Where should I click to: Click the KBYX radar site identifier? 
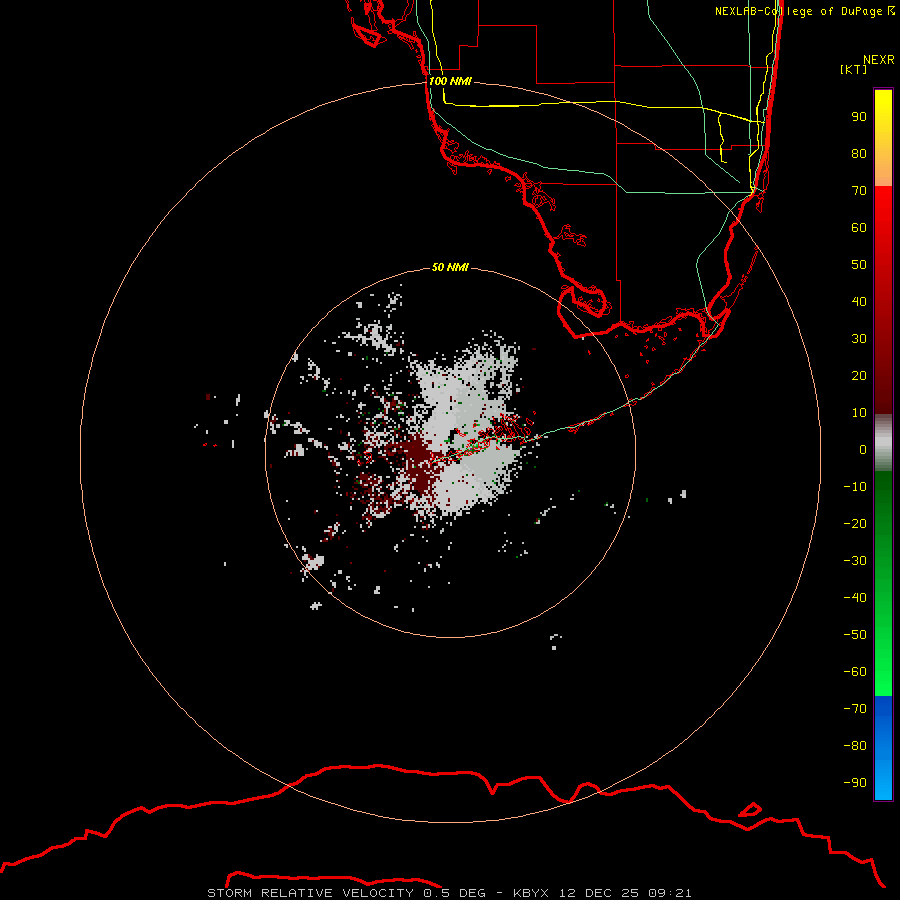click(530, 893)
